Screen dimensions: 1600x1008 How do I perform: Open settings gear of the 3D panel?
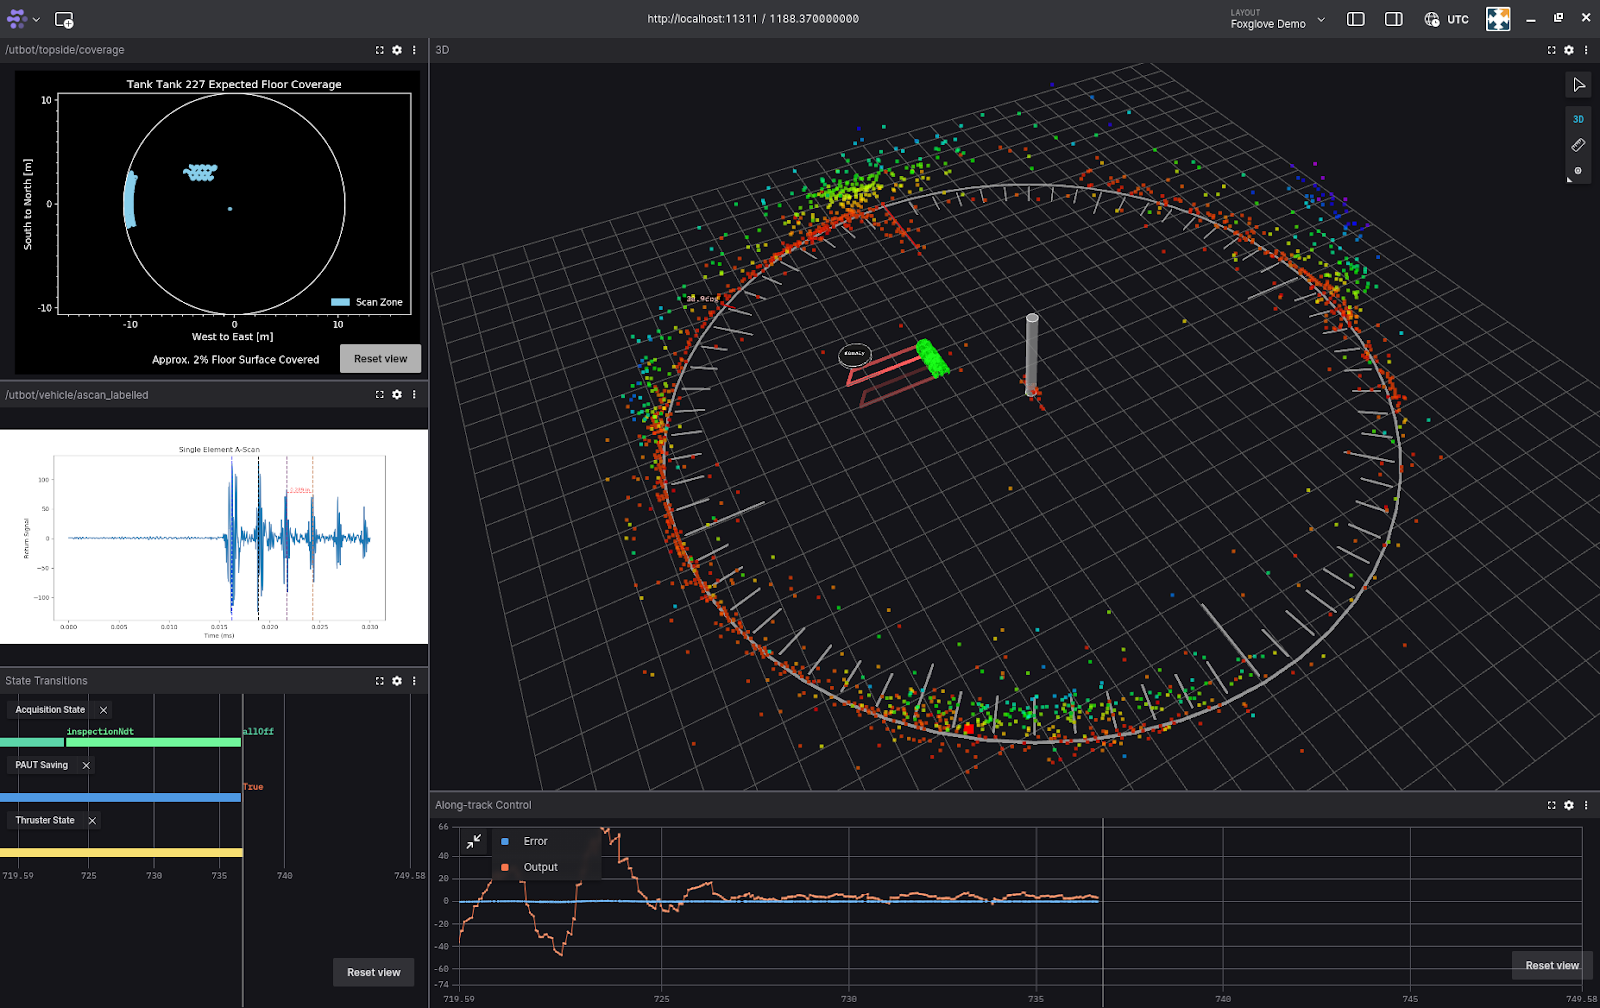tap(1569, 50)
